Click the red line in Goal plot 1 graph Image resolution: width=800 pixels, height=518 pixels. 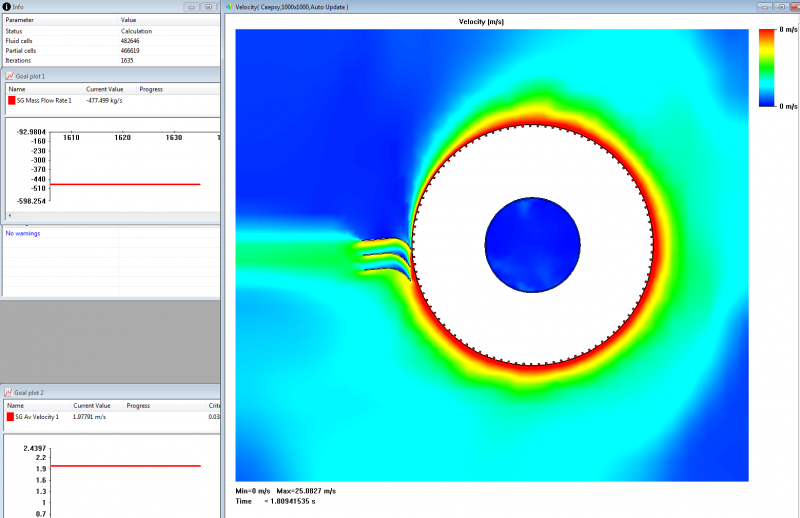(125, 184)
